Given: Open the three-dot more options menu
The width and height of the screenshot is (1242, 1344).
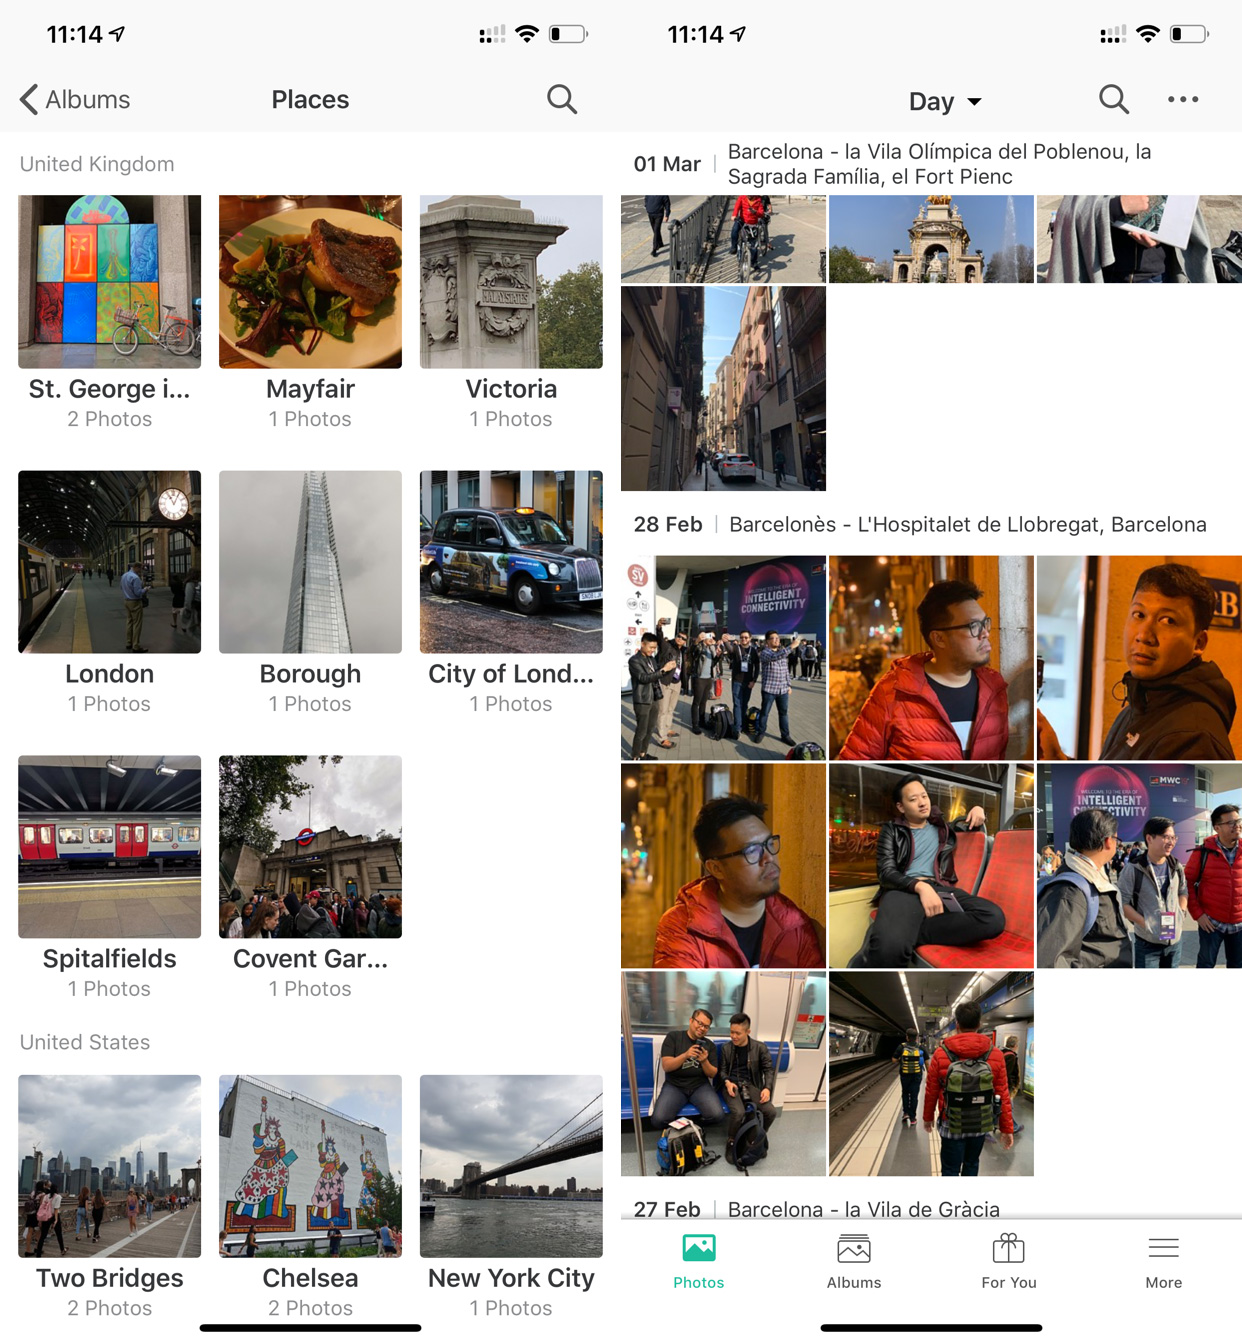Looking at the screenshot, I should pyautogui.click(x=1183, y=99).
